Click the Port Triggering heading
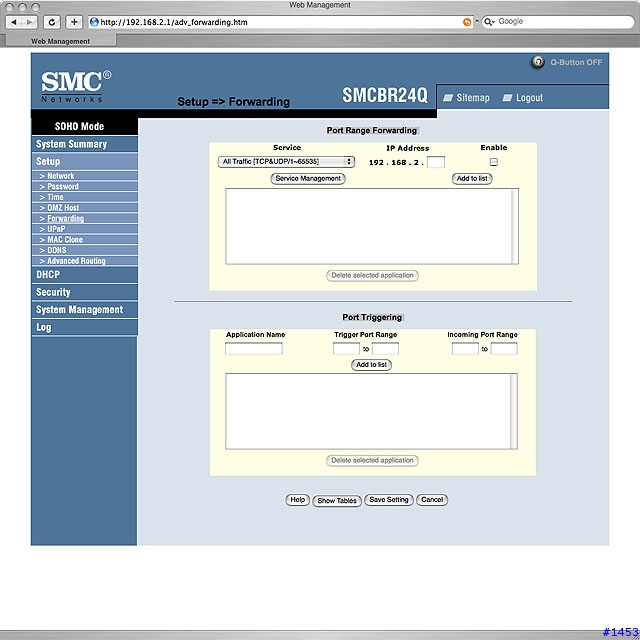Screen dimensions: 640x640 pos(372,317)
